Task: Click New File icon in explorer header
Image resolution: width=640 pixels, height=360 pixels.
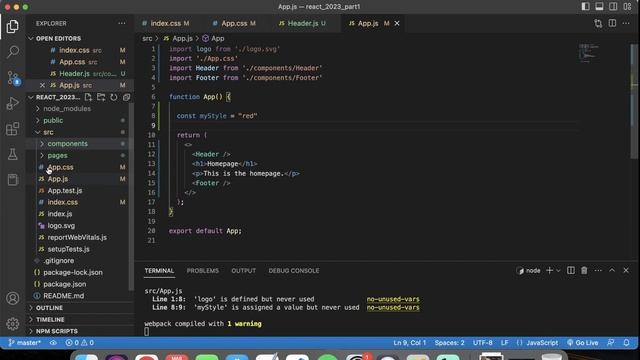Action: (88, 97)
